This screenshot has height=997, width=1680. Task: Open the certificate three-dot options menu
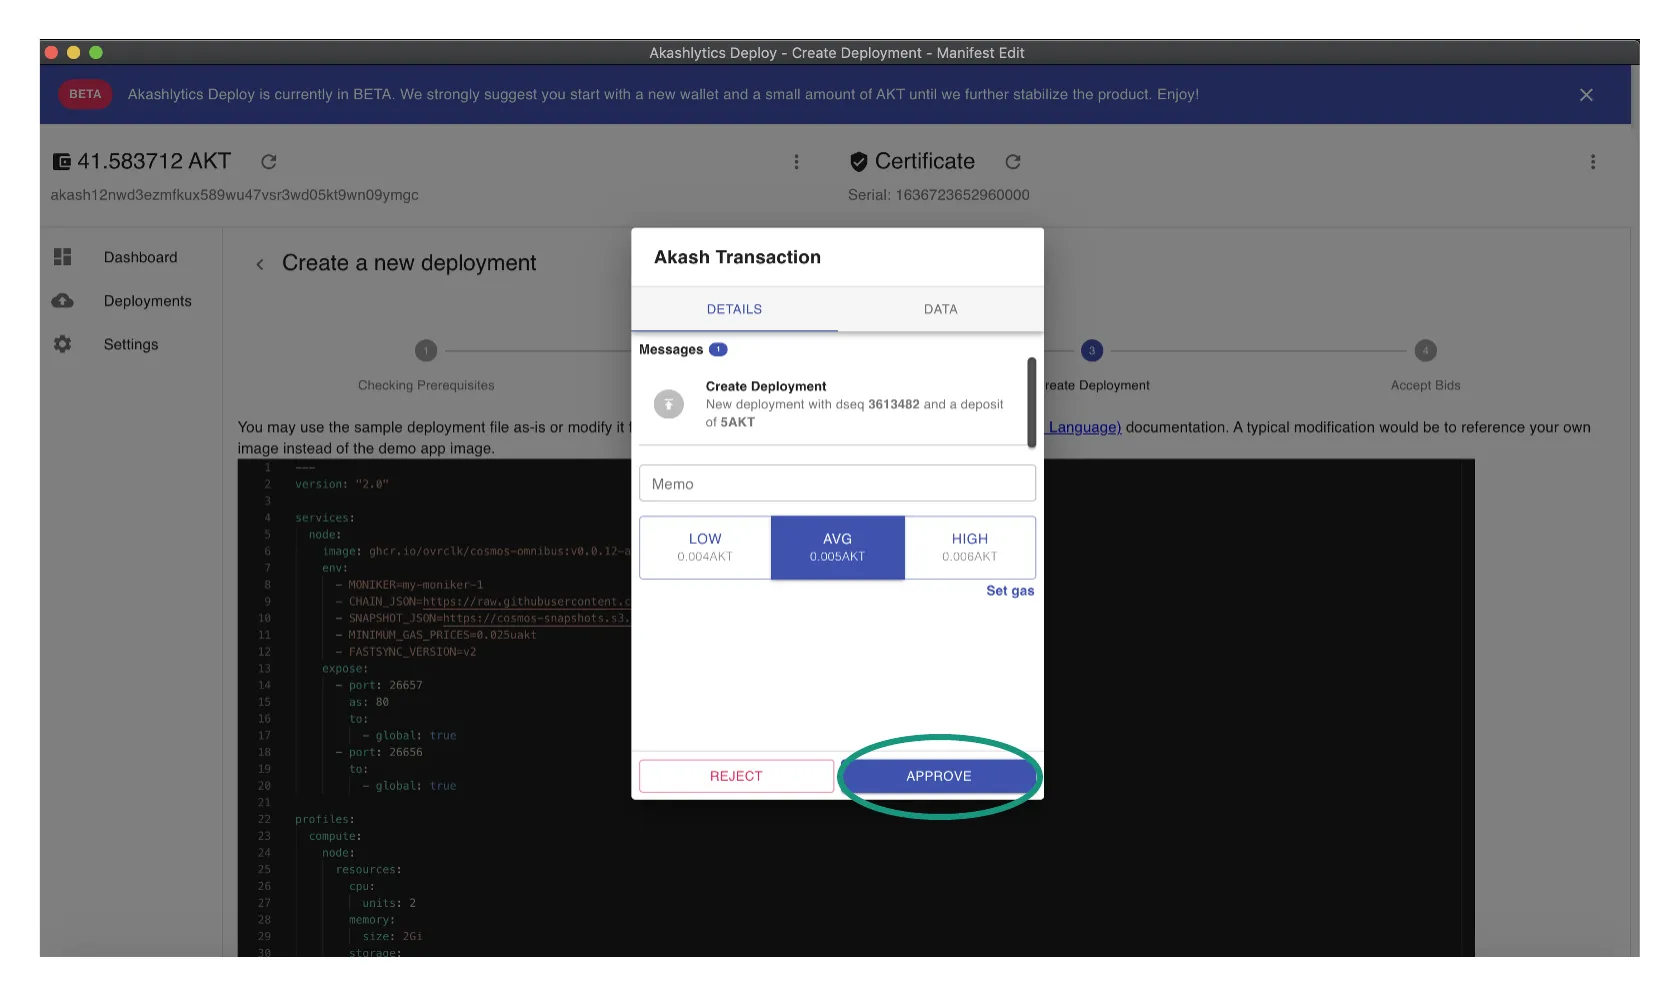1592,162
